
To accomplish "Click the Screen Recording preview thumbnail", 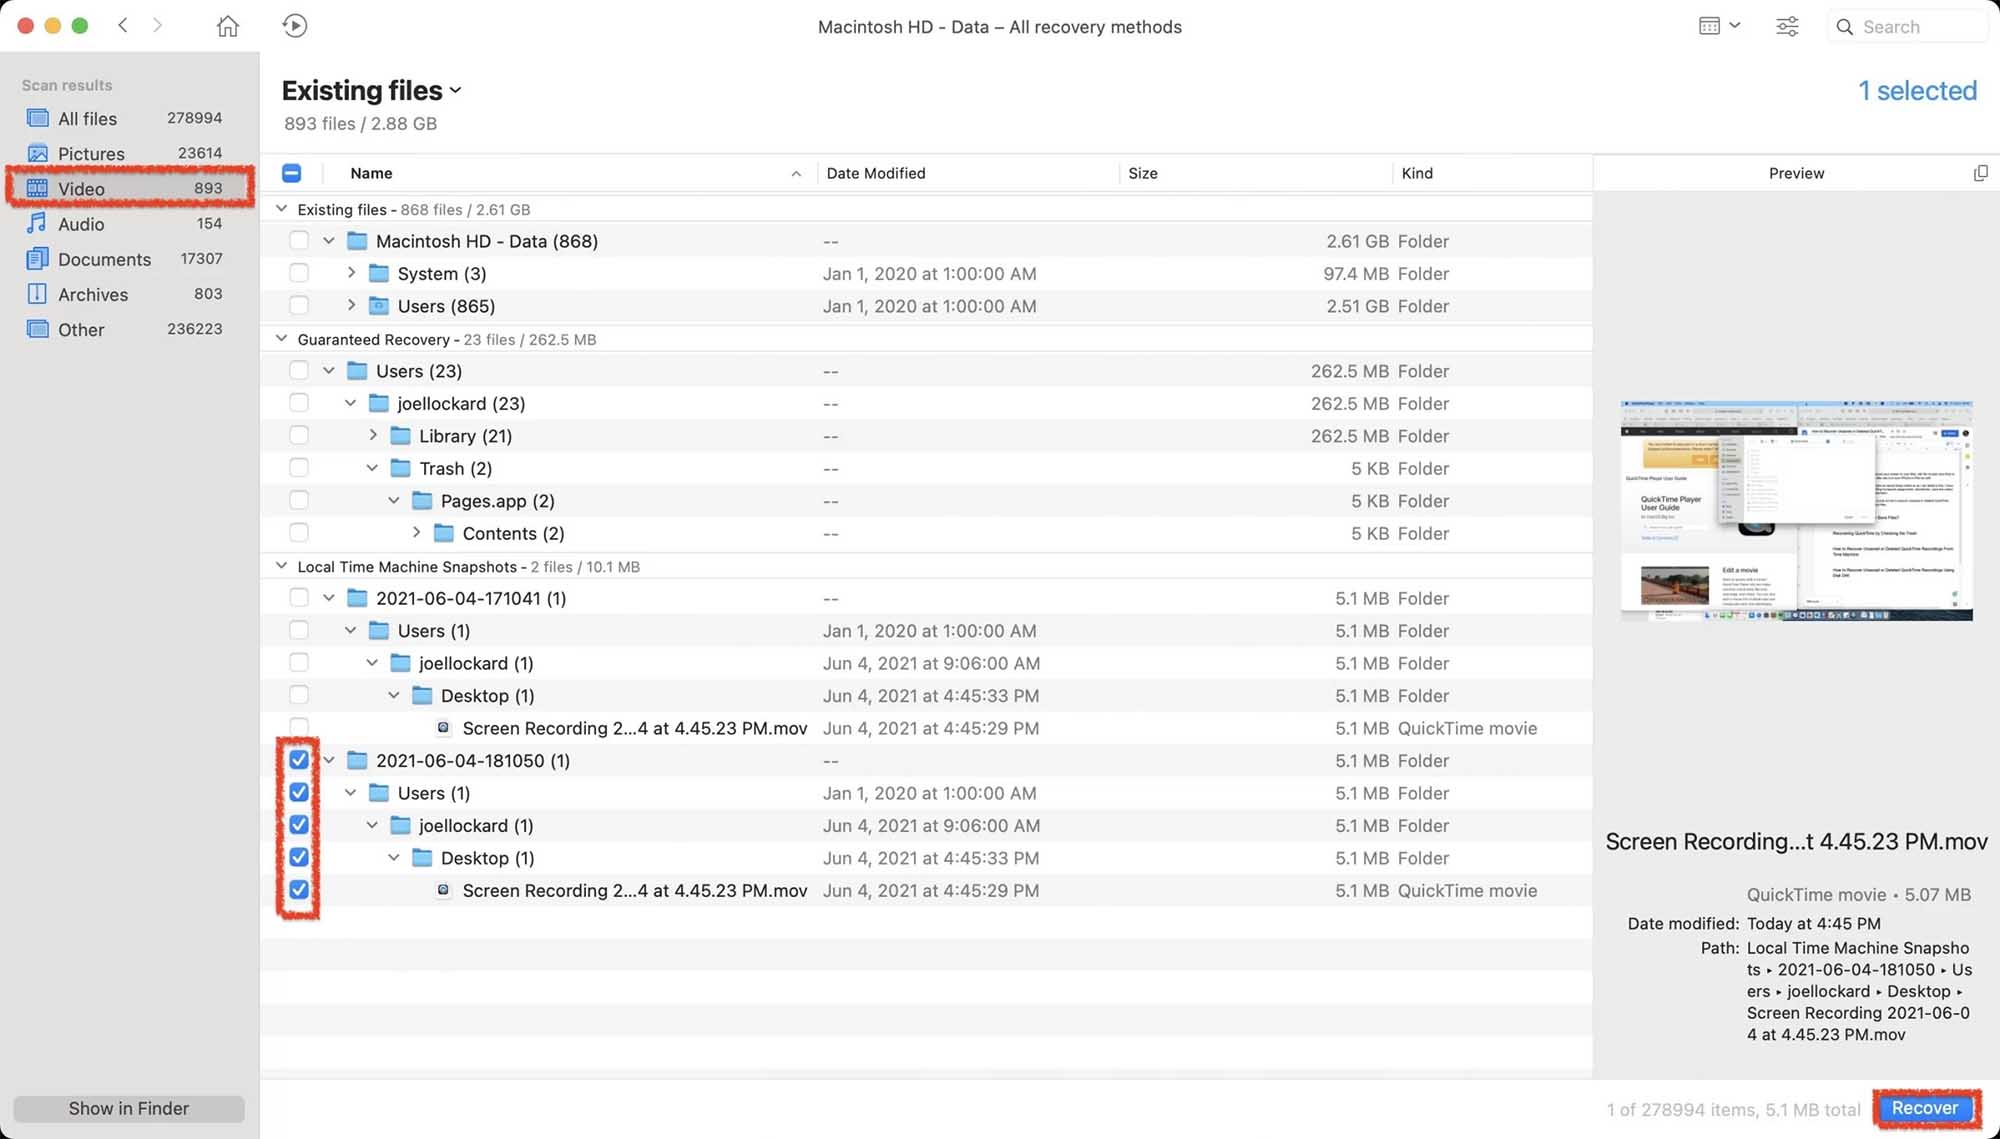I will 1796,511.
